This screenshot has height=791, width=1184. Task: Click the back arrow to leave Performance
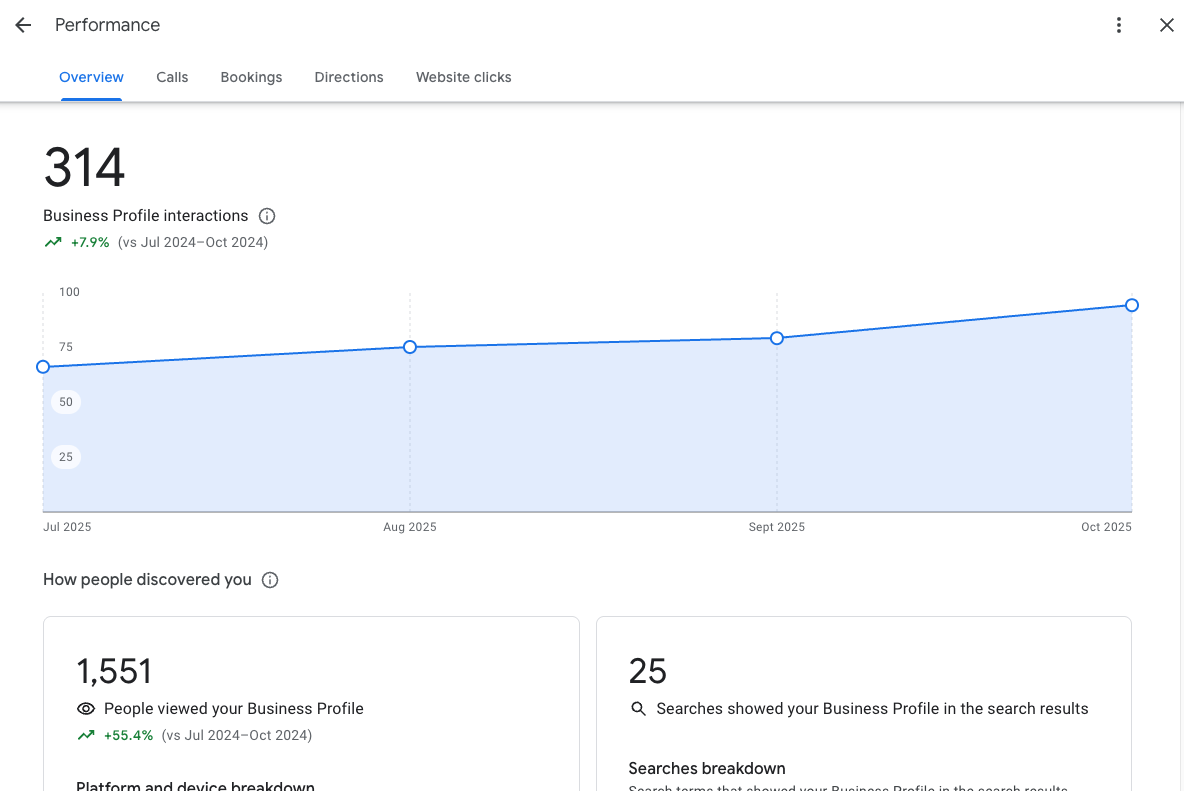click(x=22, y=25)
